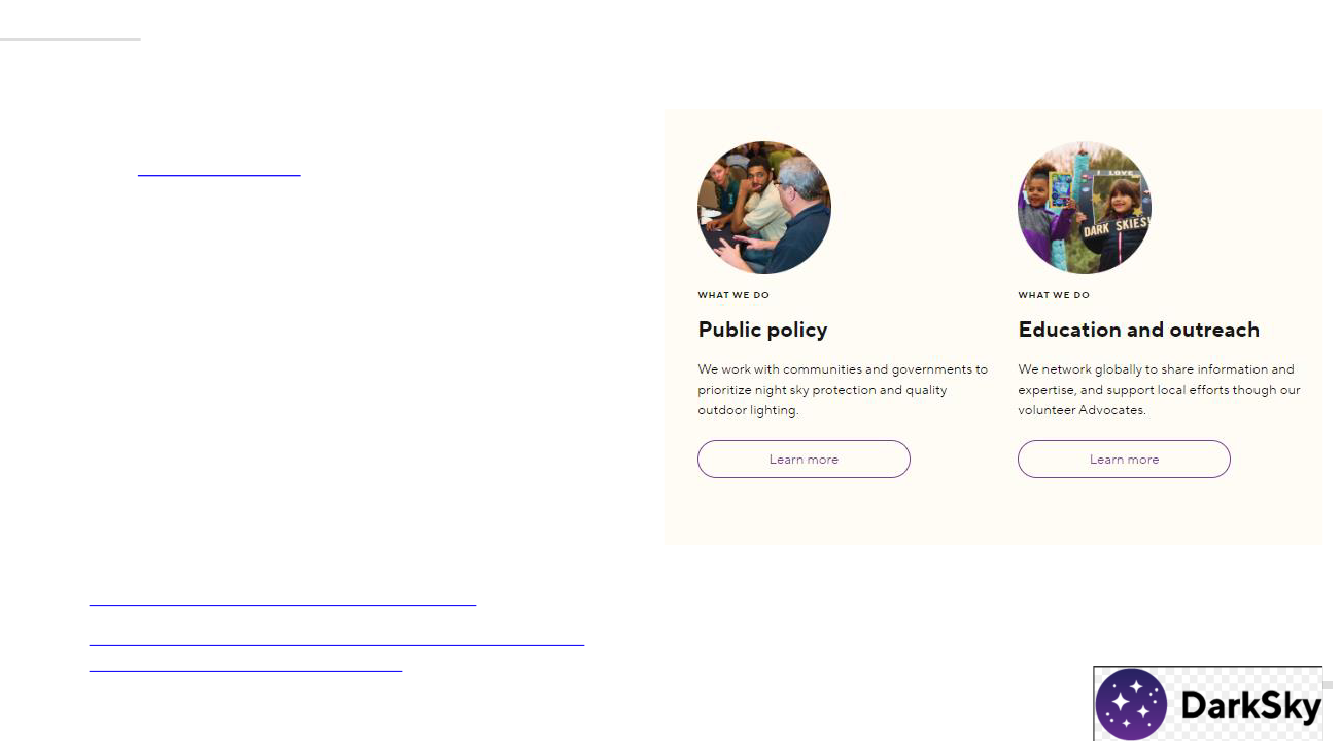Click the volunteer Advocates description paragraph
Viewport: 1333px width, 750px height.
[1159, 390]
